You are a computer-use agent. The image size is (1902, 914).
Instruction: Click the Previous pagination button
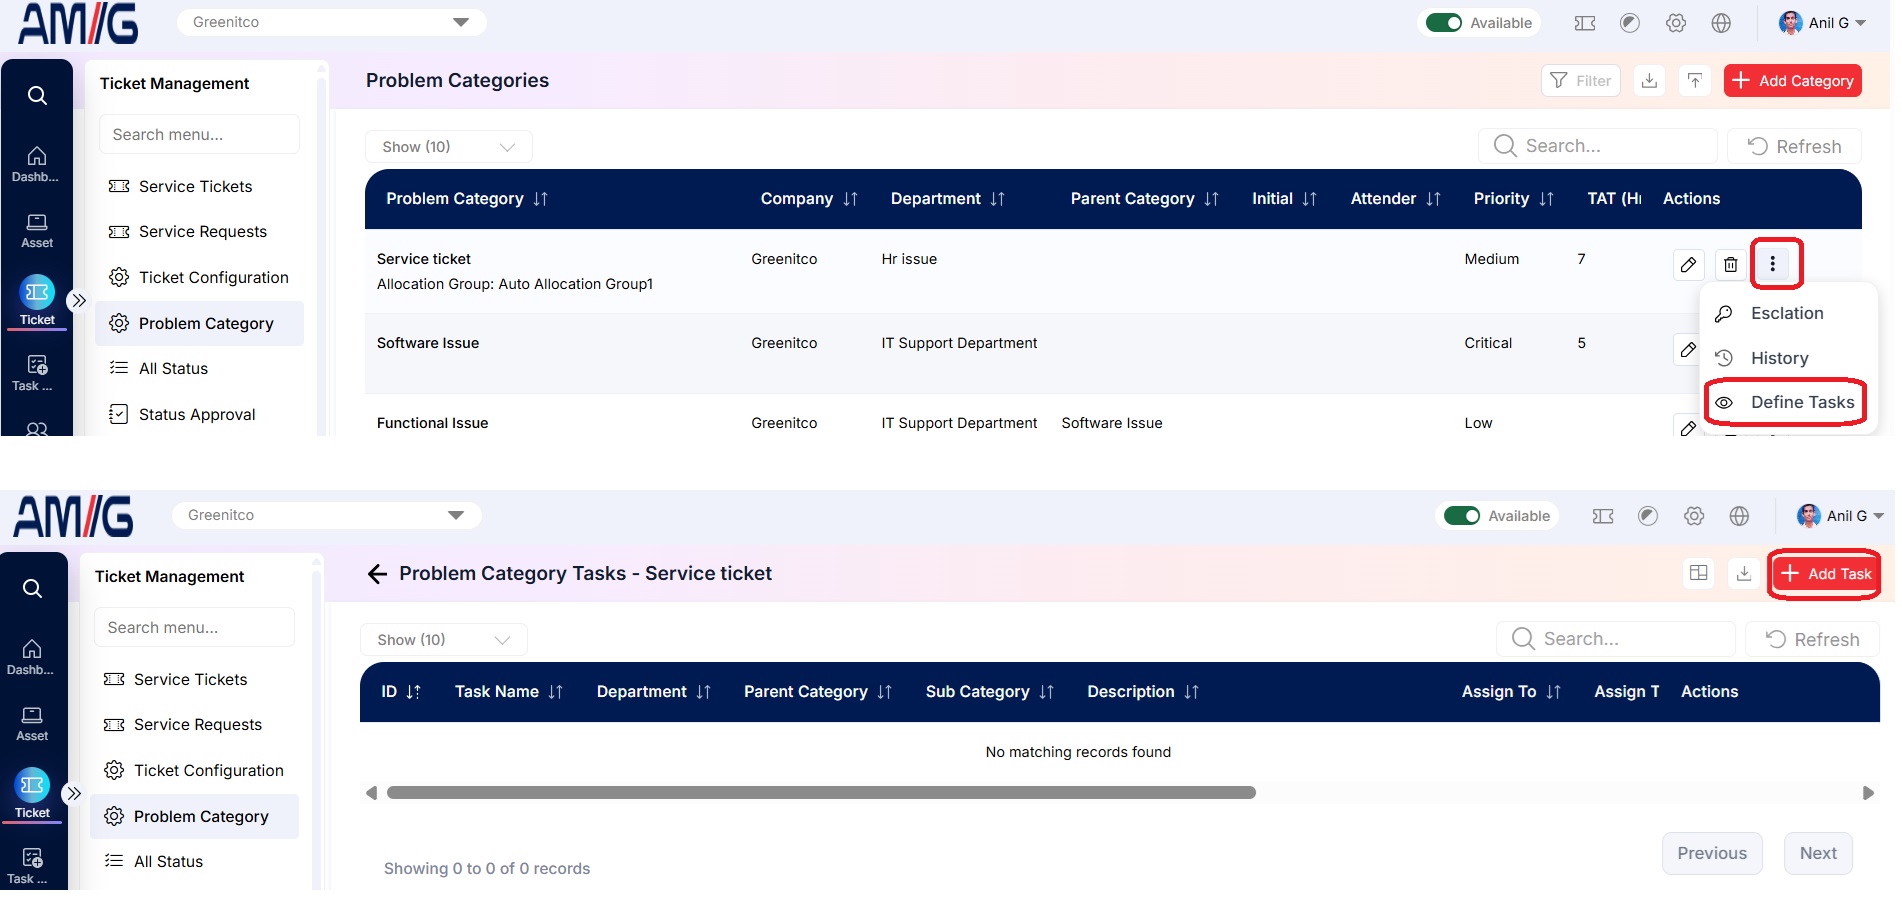click(x=1712, y=853)
